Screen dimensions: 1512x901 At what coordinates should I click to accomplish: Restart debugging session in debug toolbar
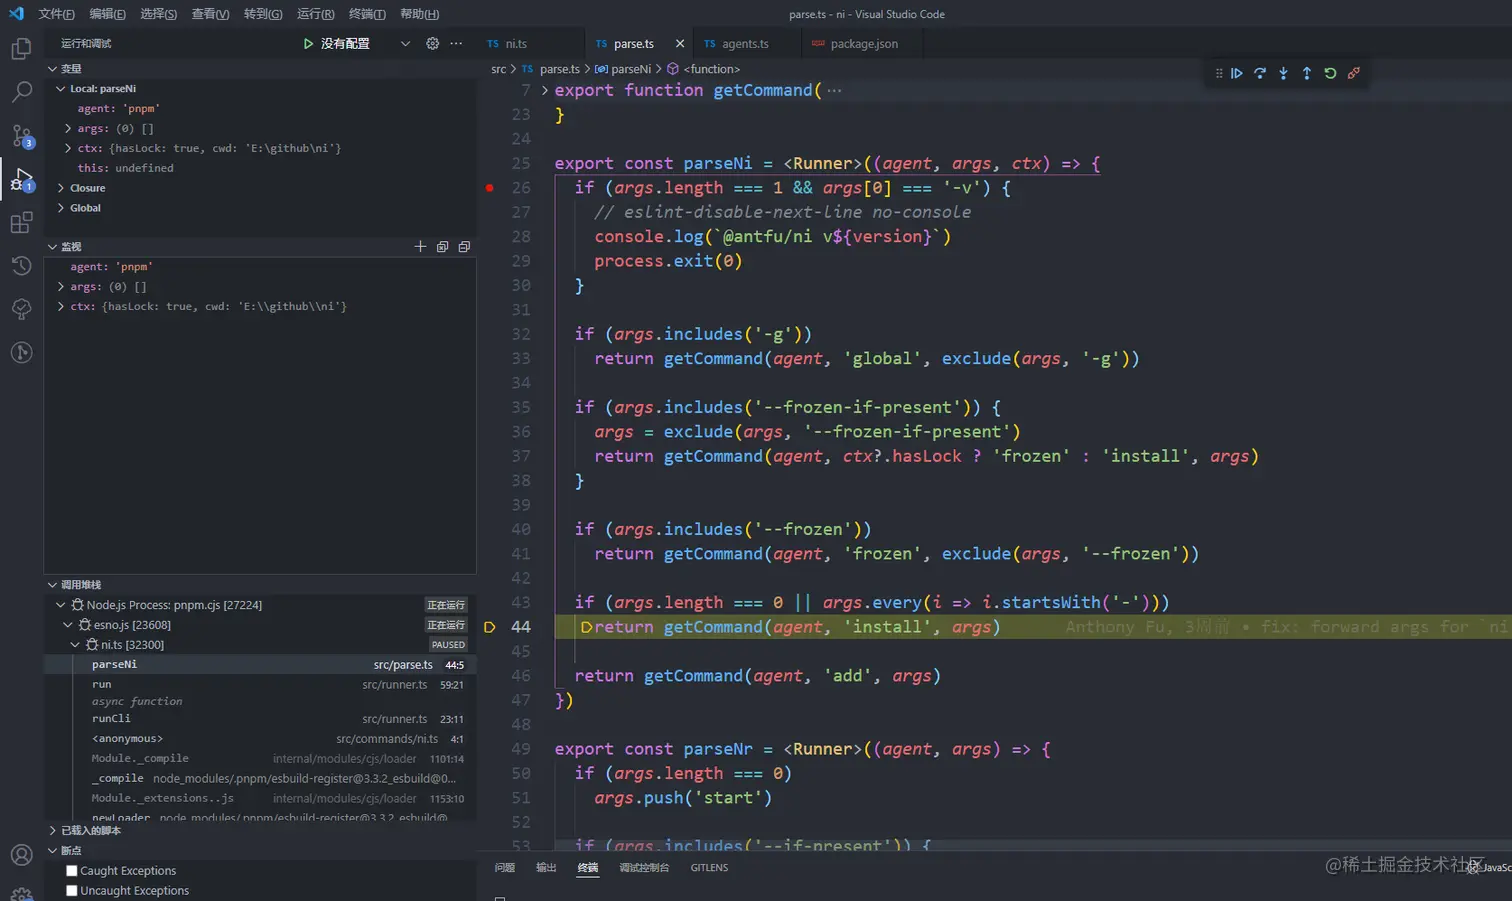point(1330,73)
